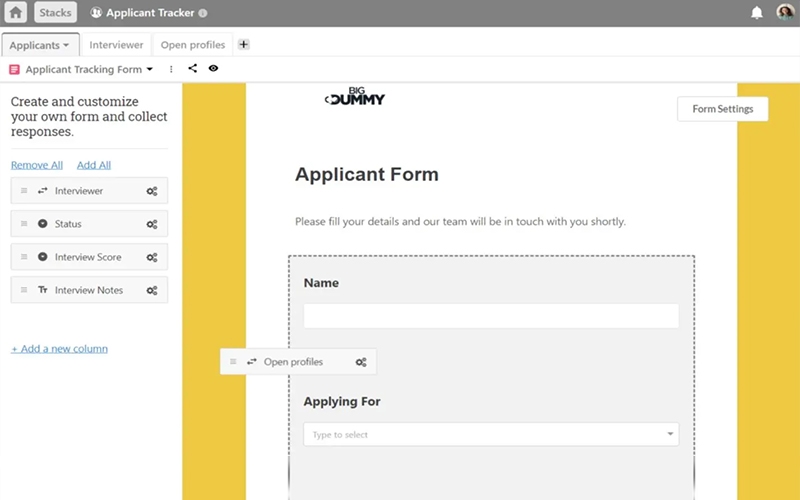The image size is (800, 500).
Task: Click the Big Dummy logo image
Action: coord(355,96)
